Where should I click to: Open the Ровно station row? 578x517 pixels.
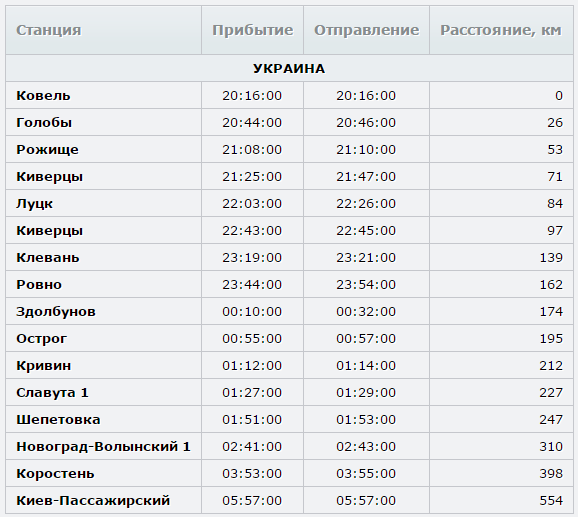(x=289, y=284)
